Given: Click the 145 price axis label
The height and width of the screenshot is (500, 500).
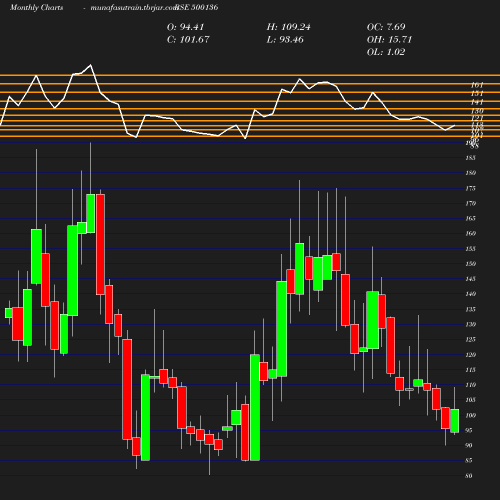Looking at the screenshot, I should (x=470, y=279).
